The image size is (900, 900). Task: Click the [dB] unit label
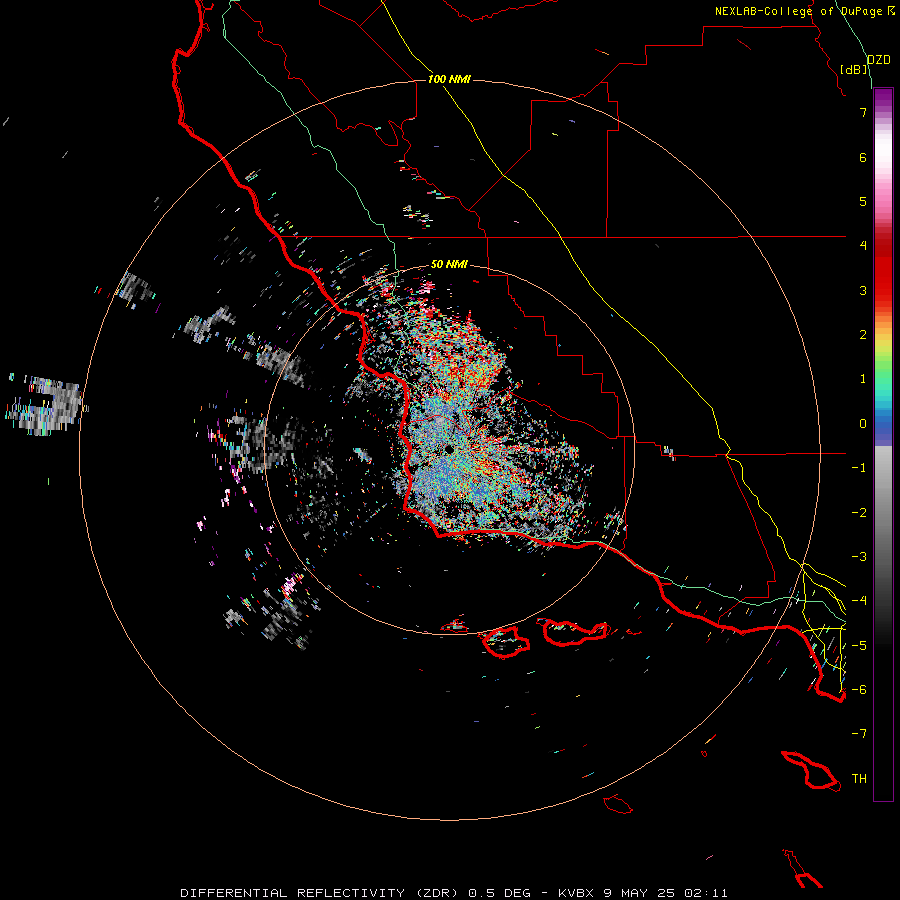point(854,69)
